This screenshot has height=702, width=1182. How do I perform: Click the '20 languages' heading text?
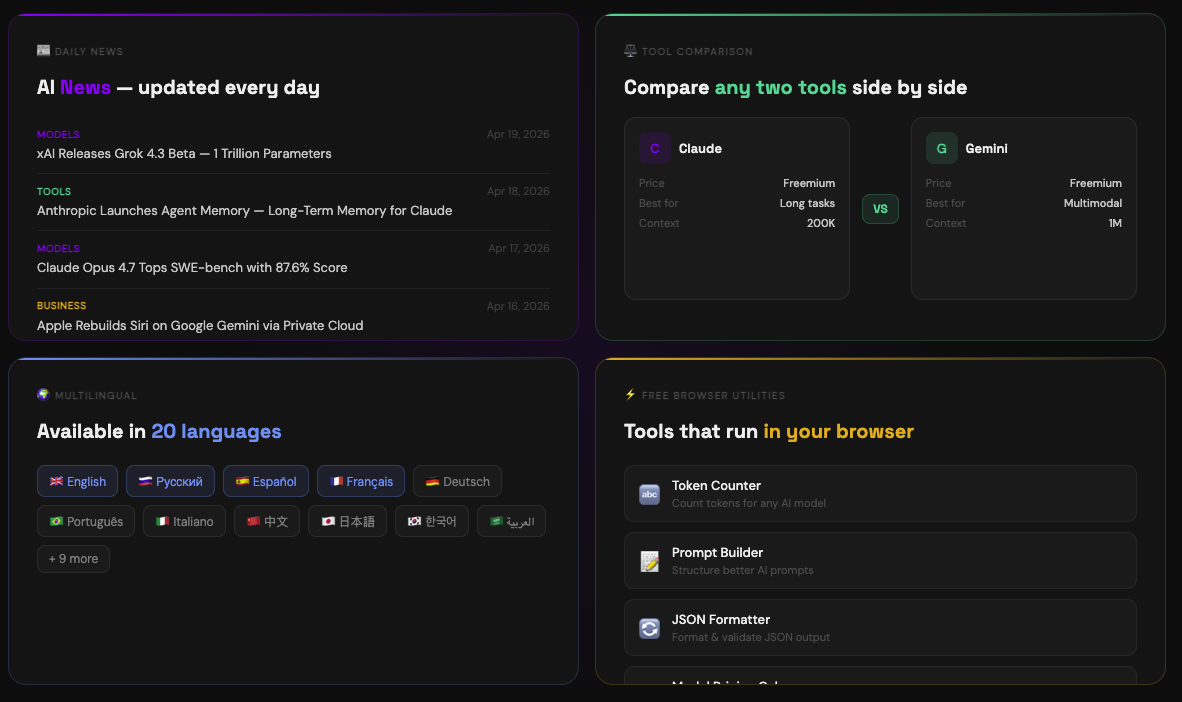[x=216, y=431]
